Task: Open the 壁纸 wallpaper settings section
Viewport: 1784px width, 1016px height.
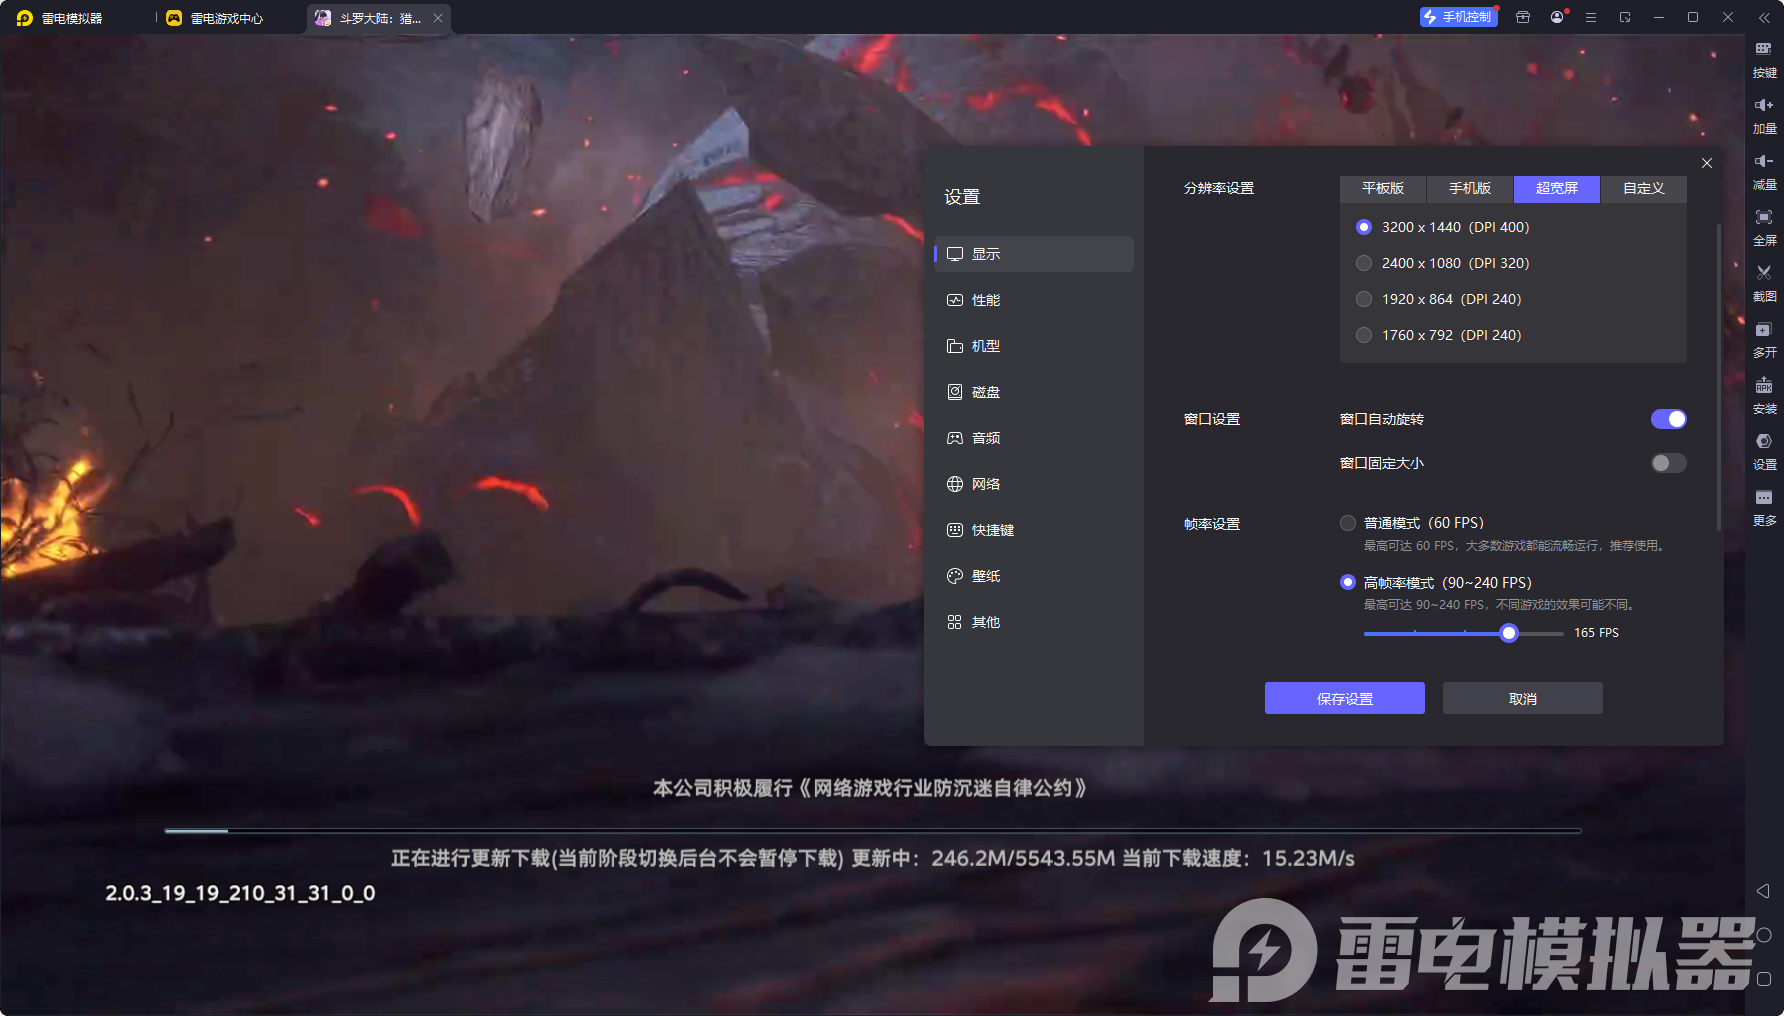Action: 1034,576
